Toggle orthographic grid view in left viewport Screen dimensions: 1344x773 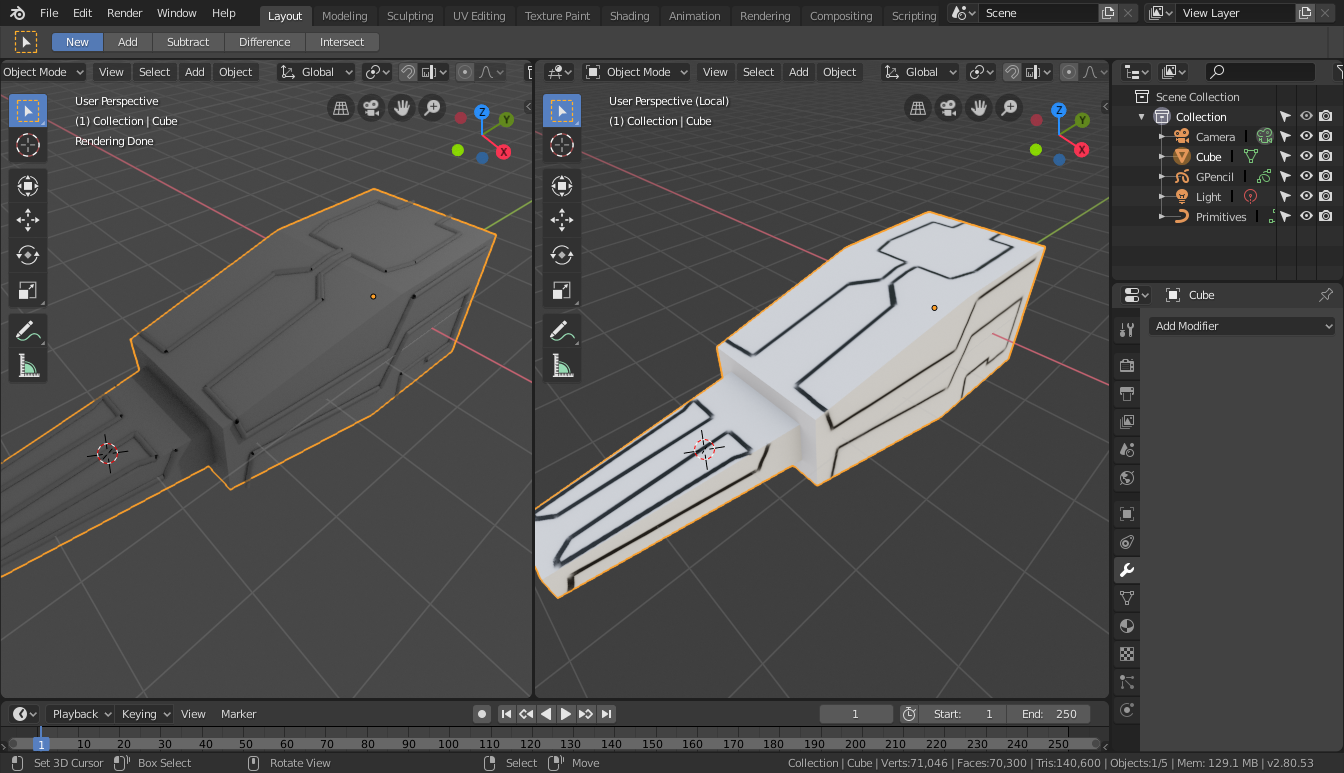click(341, 108)
